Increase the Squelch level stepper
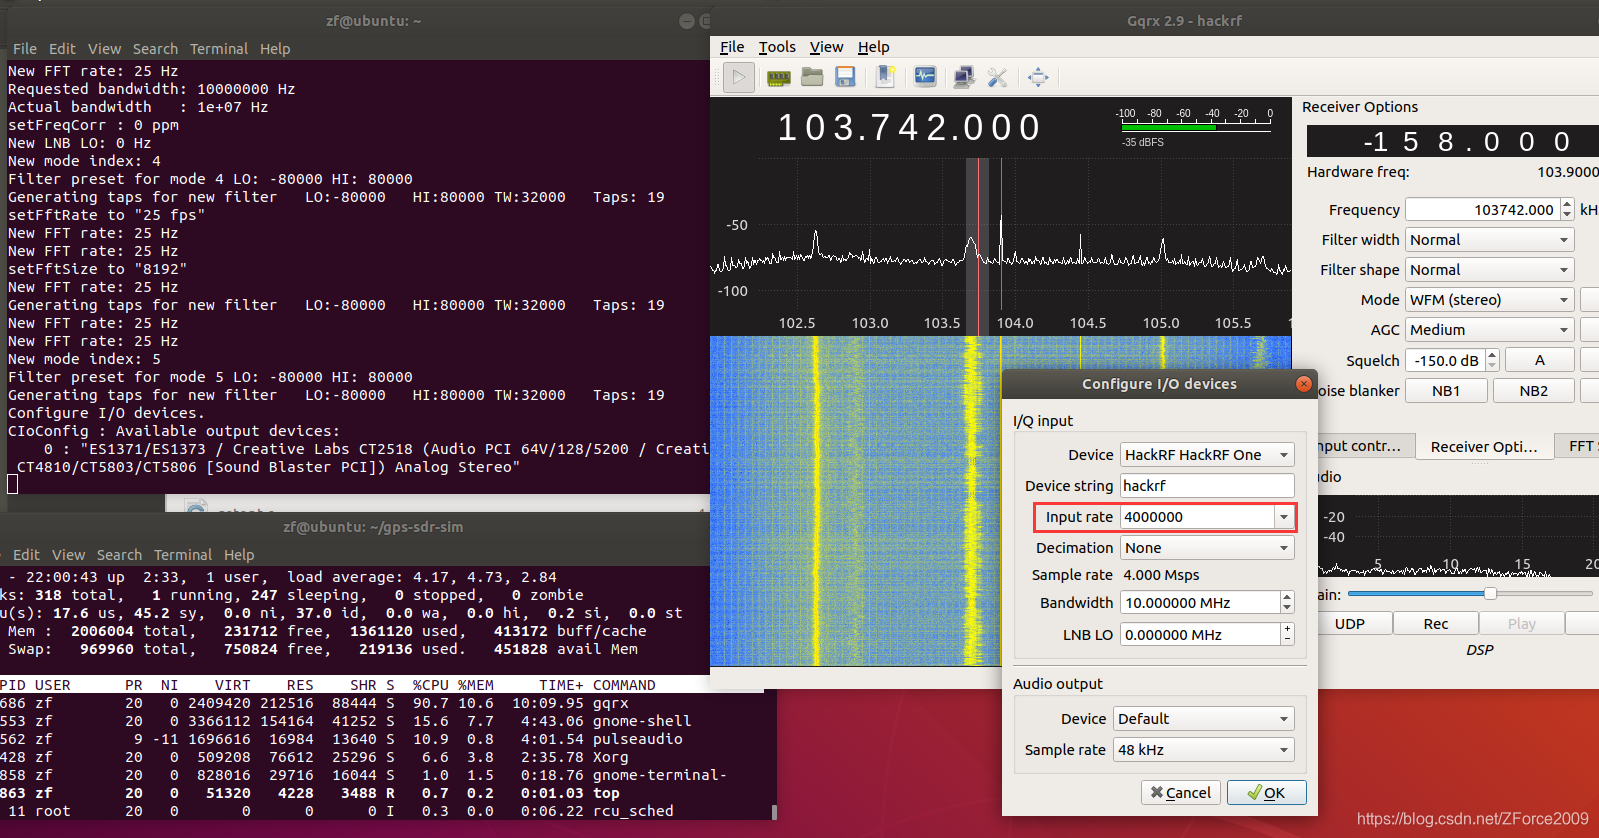The width and height of the screenshot is (1599, 838). point(1492,355)
